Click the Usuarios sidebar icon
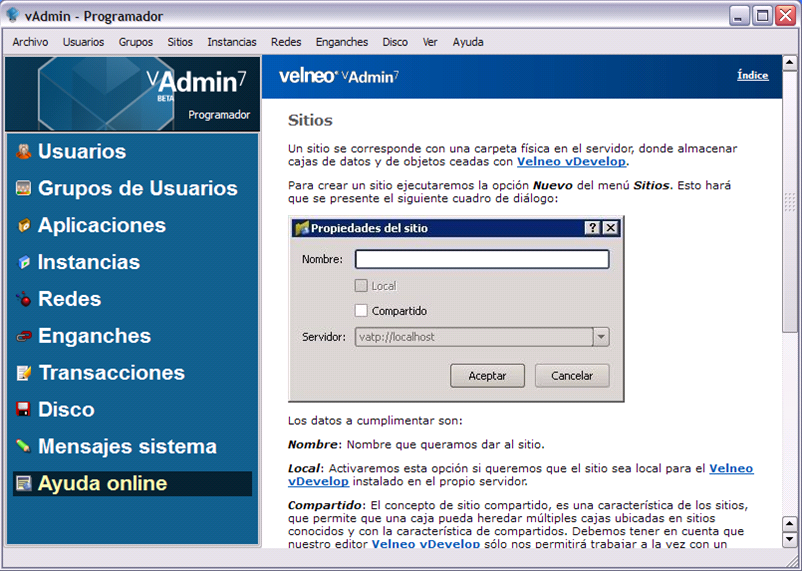 [24, 152]
